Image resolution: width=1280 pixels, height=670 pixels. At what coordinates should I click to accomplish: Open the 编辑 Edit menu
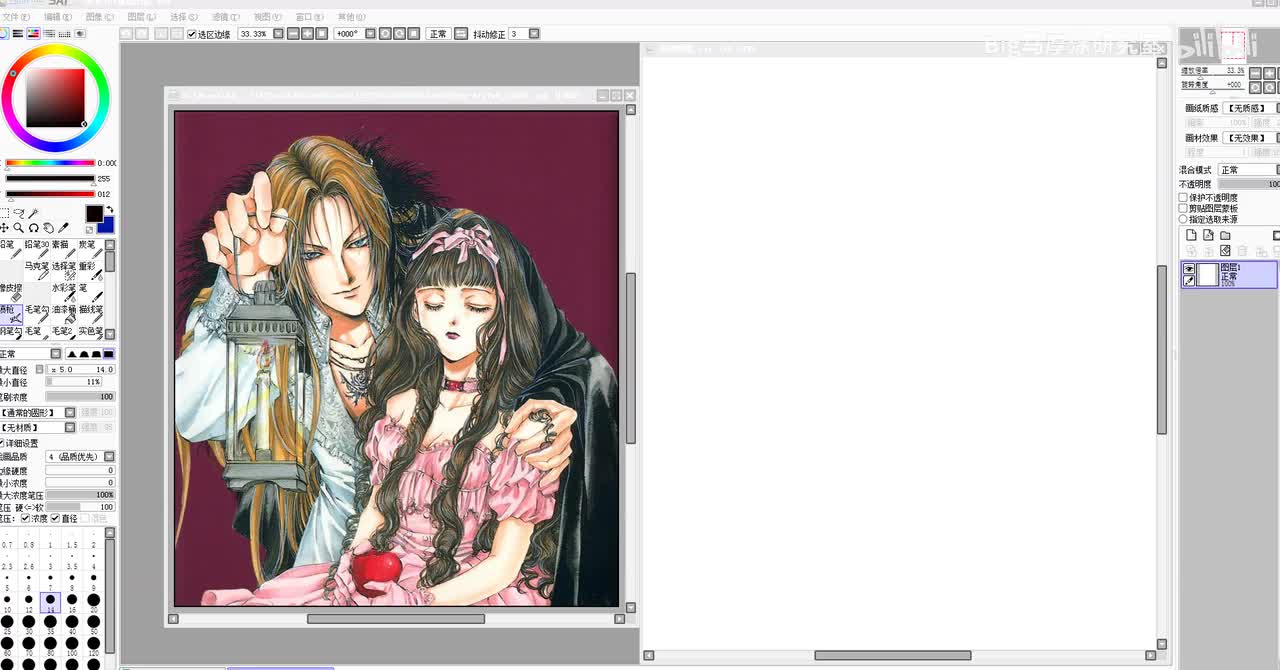[x=57, y=17]
